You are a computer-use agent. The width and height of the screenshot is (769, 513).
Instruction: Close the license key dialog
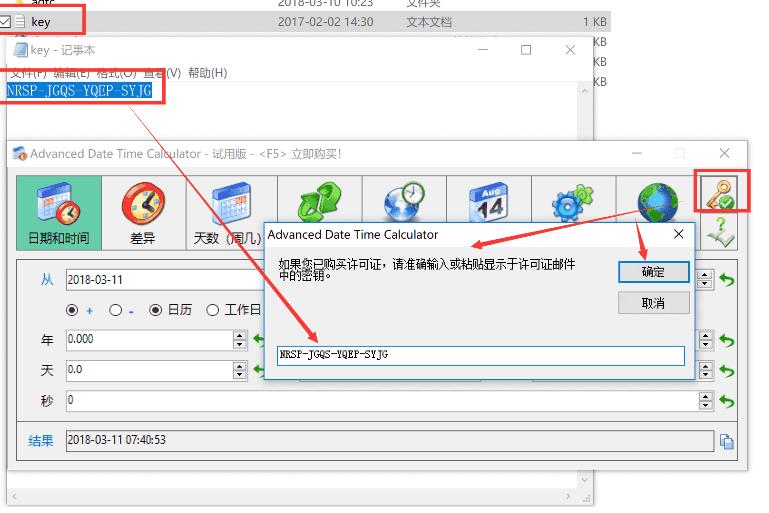[679, 234]
